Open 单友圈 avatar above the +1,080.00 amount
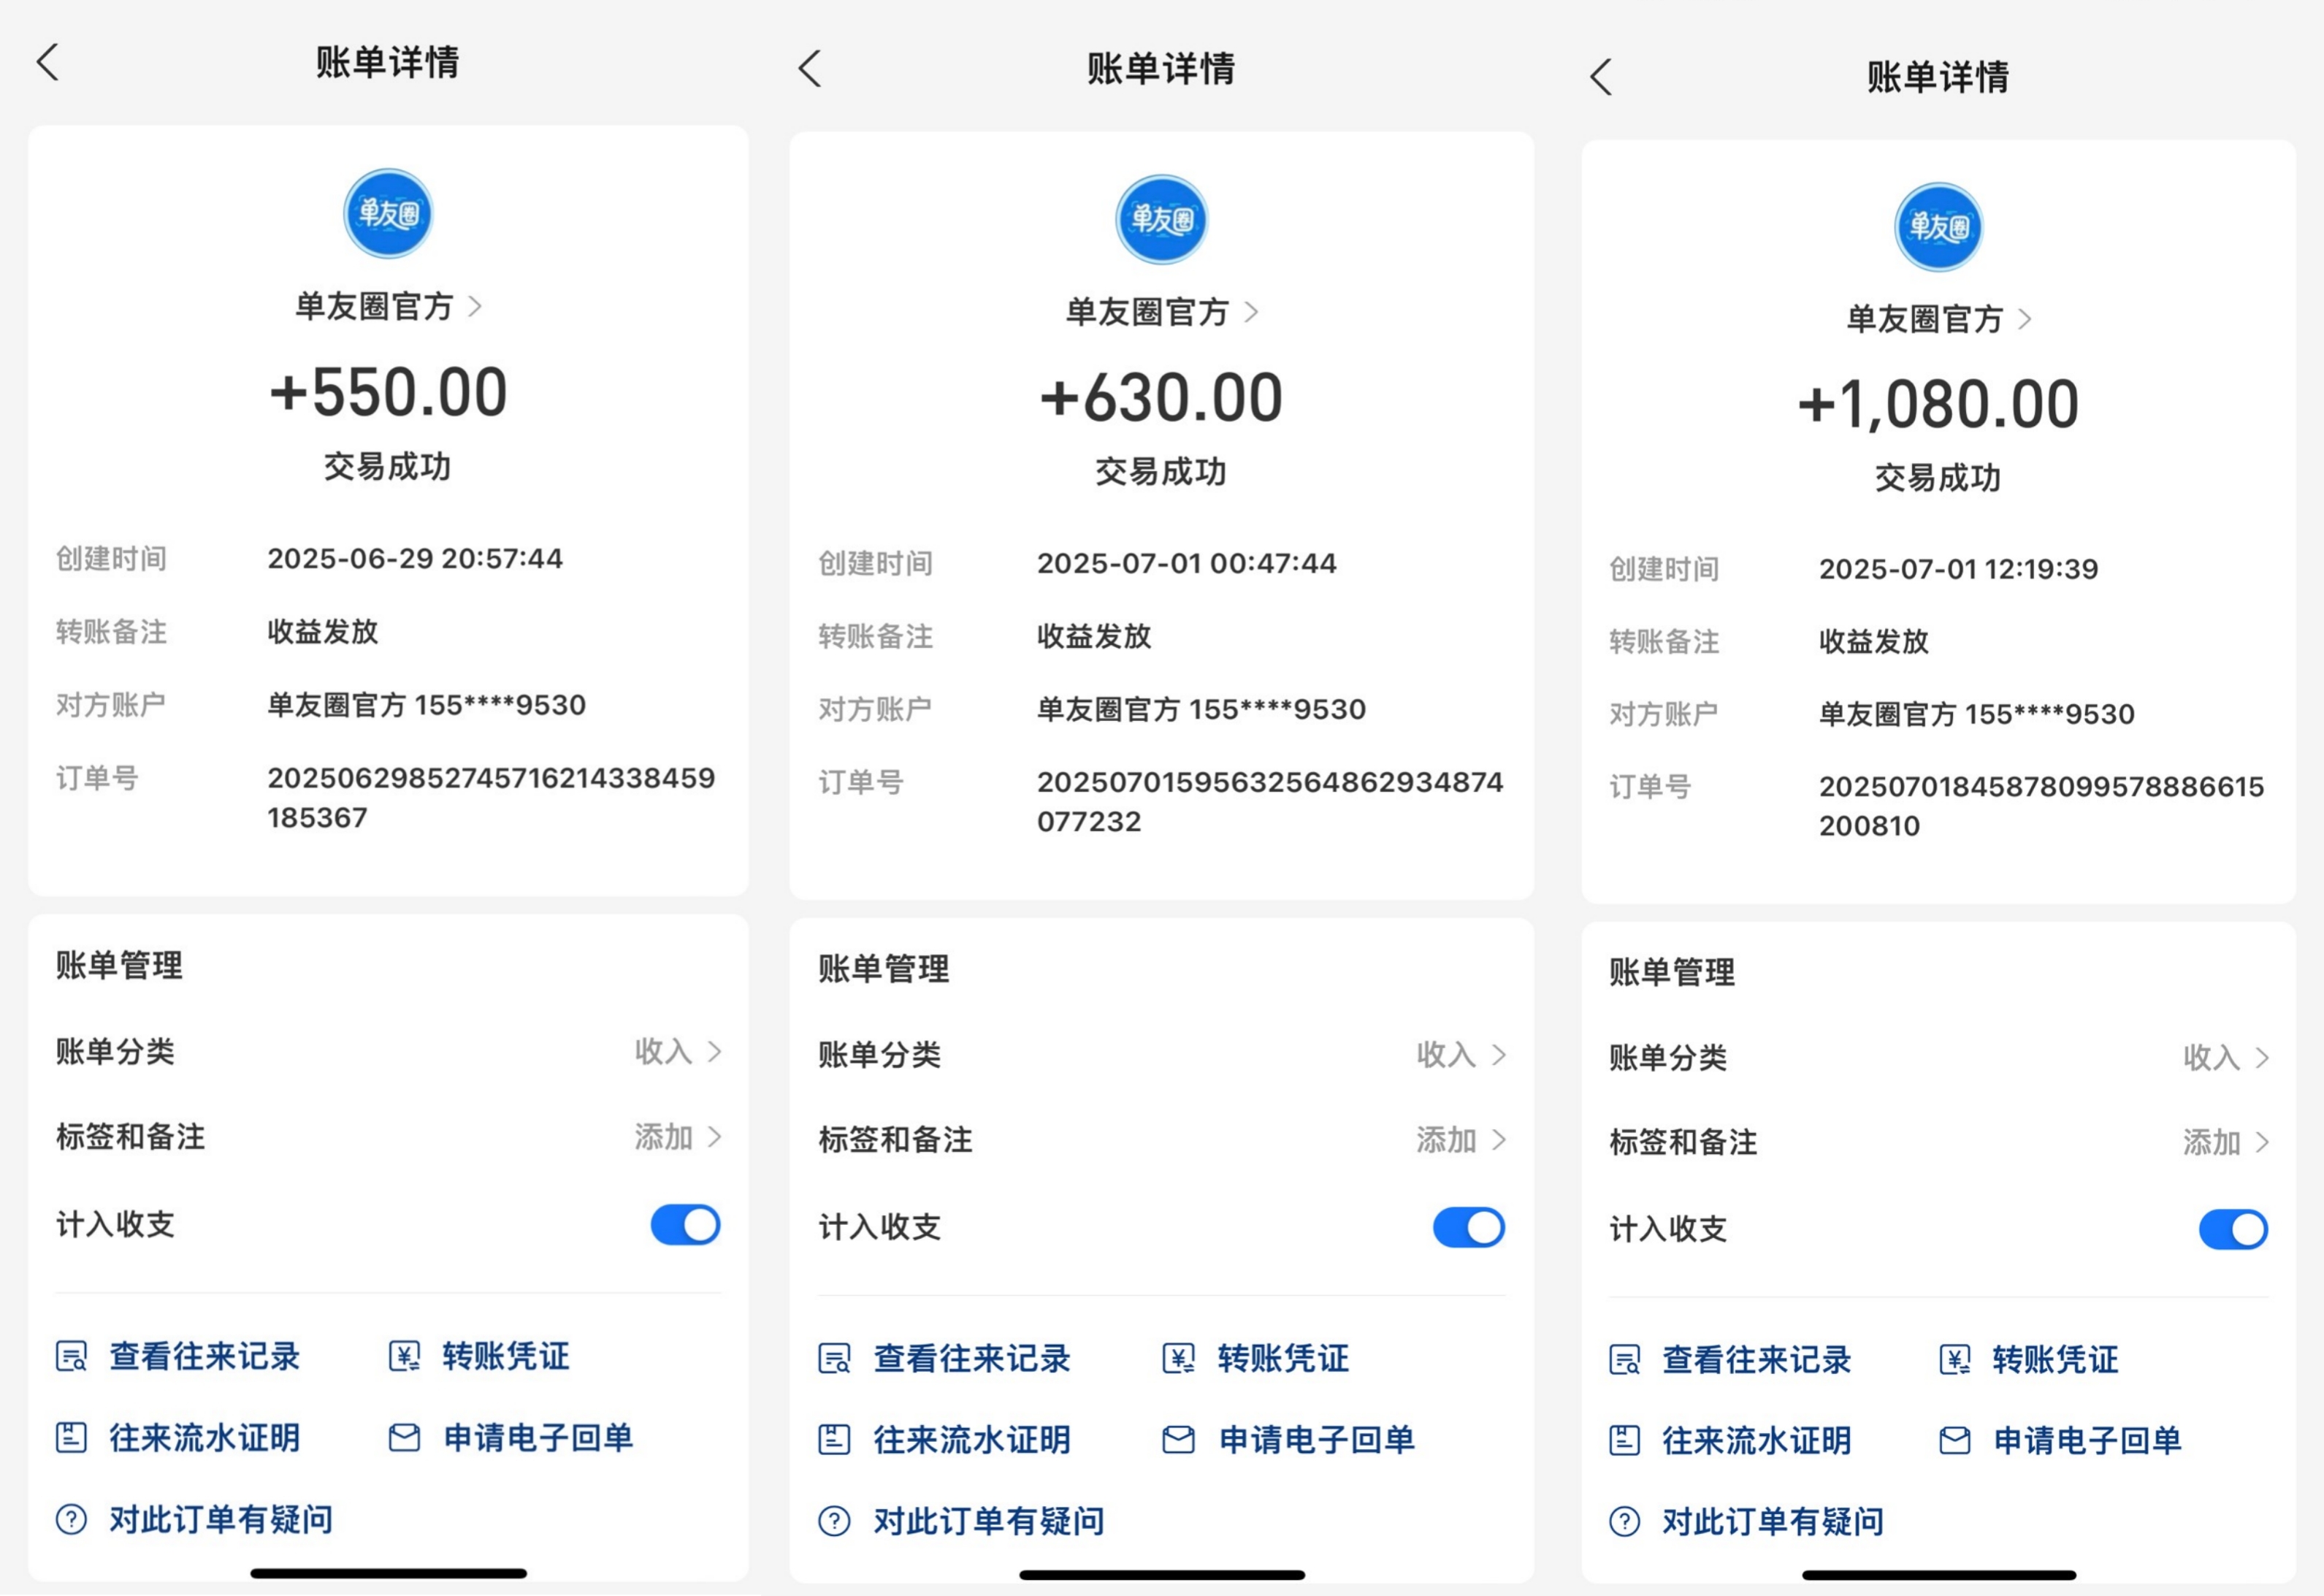Screen dimensions: 2324x1596 (x=1938, y=227)
